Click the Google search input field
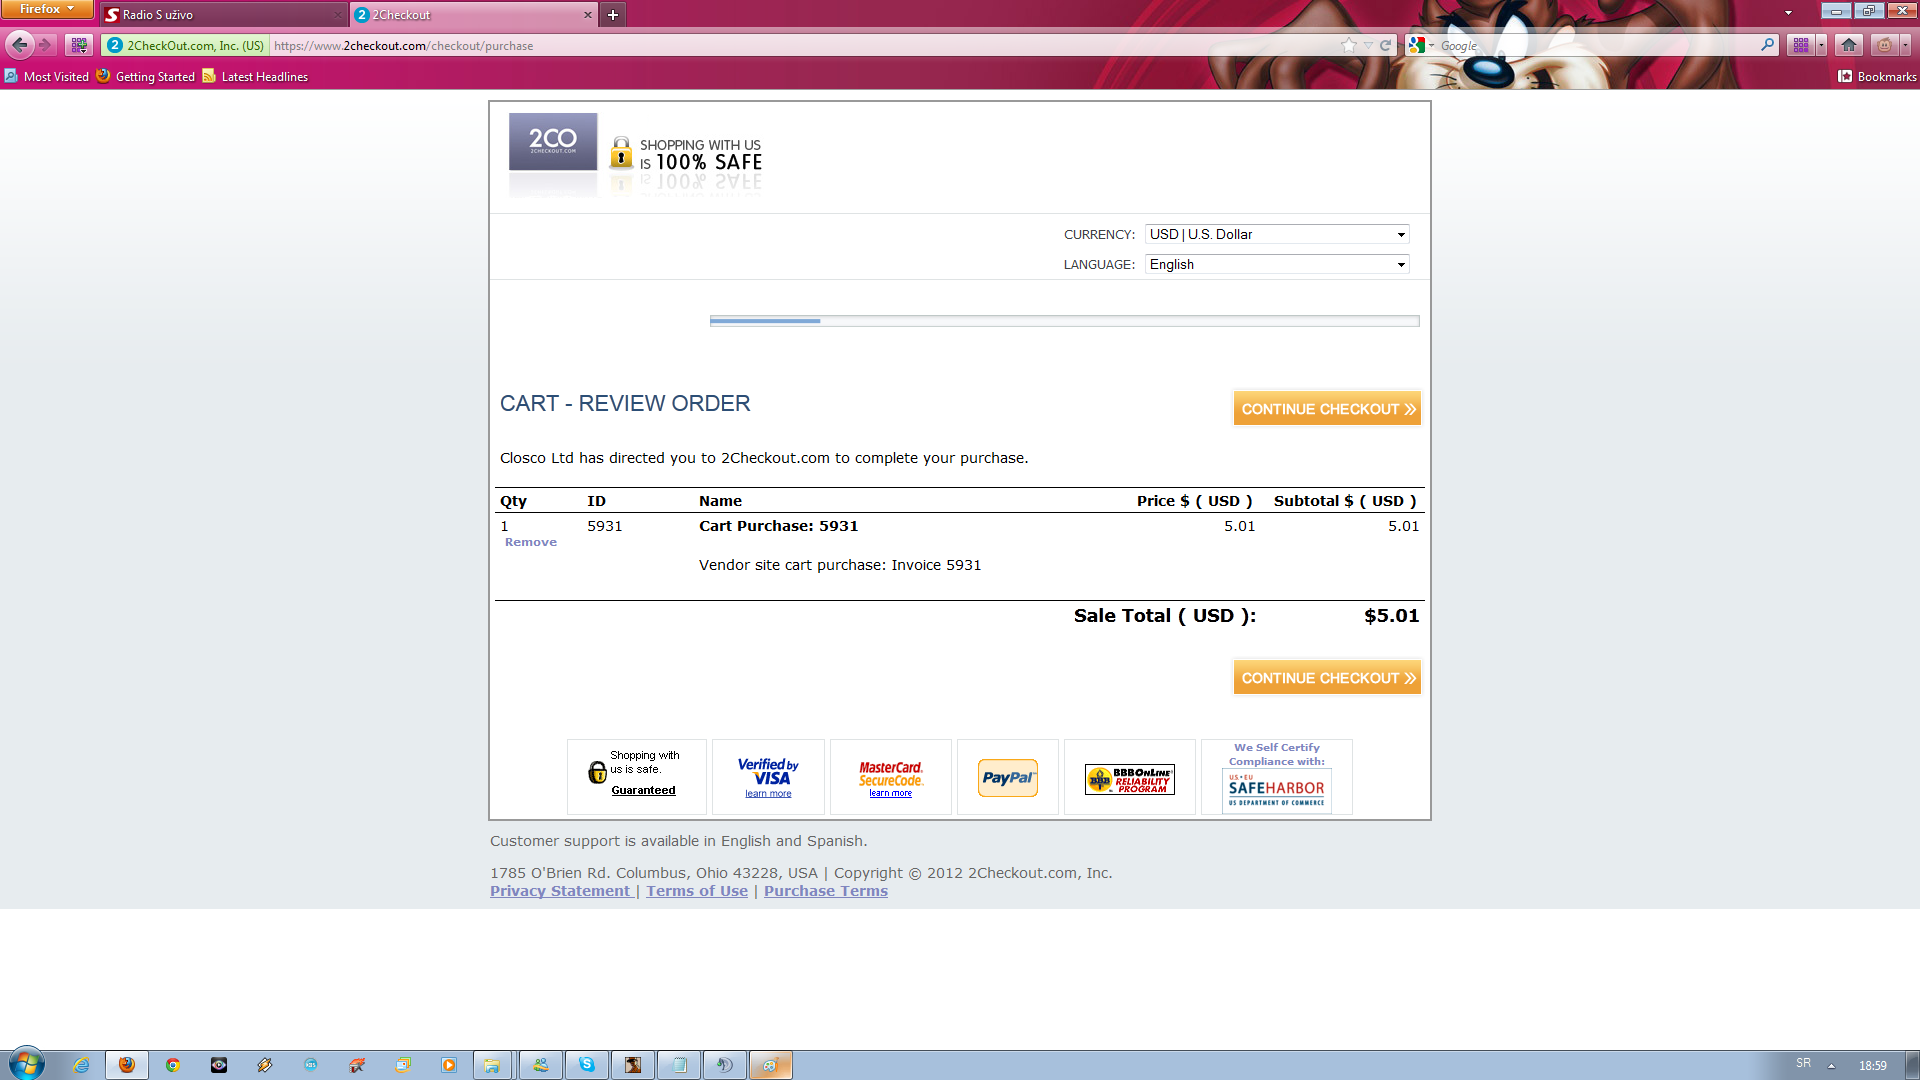Viewport: 1920px width, 1080px height. point(1595,45)
